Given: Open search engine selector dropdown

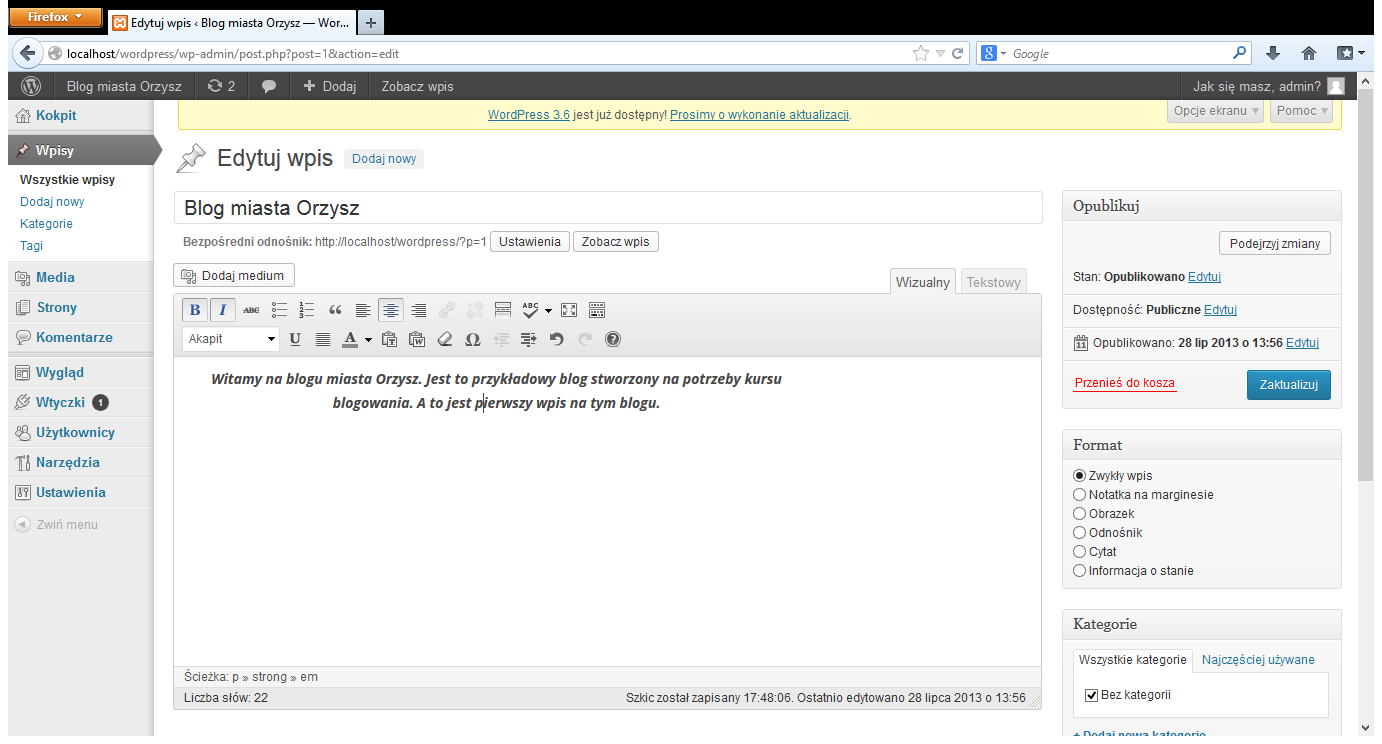Looking at the screenshot, I should click(994, 53).
